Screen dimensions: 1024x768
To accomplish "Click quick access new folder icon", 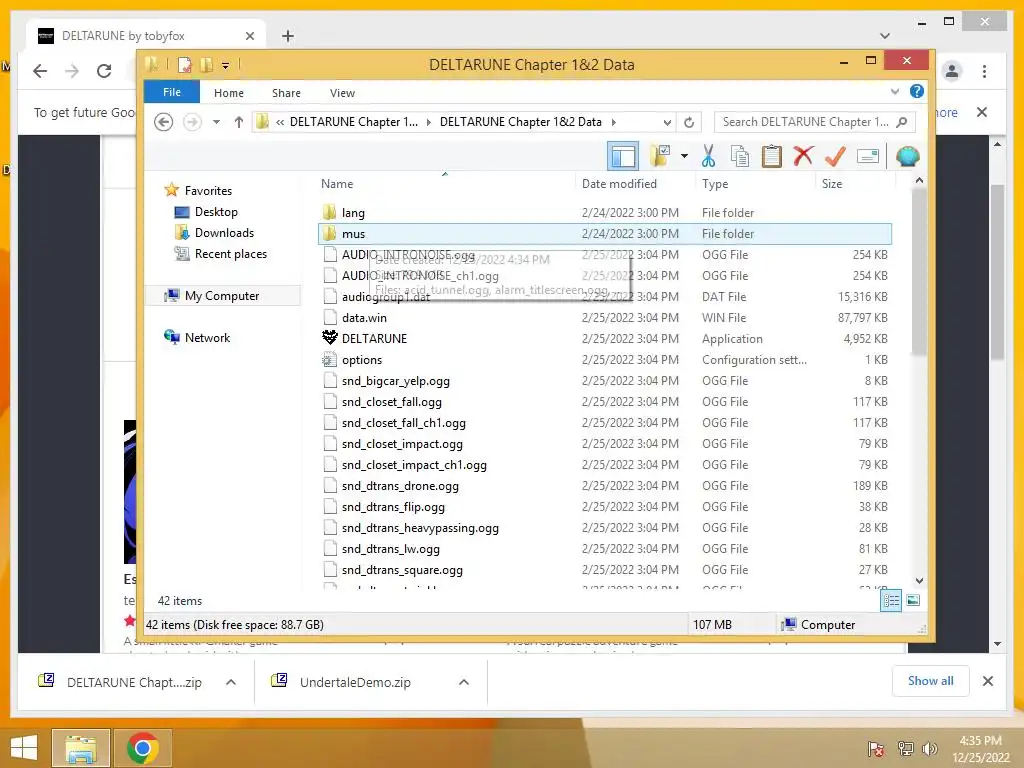I will pos(206,65).
